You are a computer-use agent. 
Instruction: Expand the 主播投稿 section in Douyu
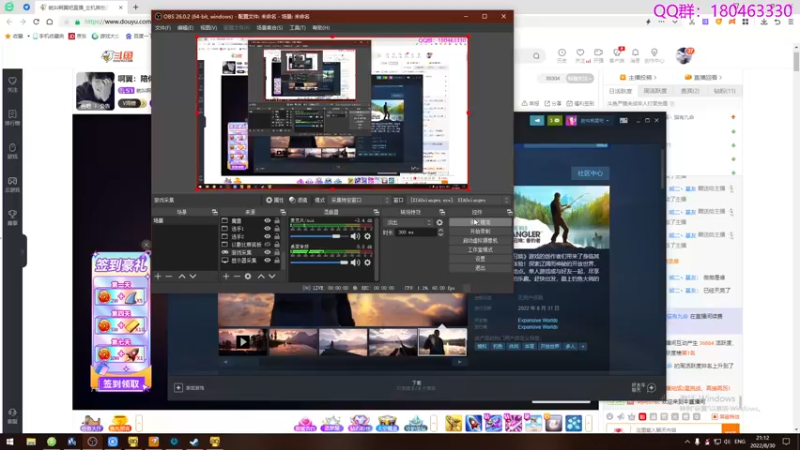(x=638, y=78)
